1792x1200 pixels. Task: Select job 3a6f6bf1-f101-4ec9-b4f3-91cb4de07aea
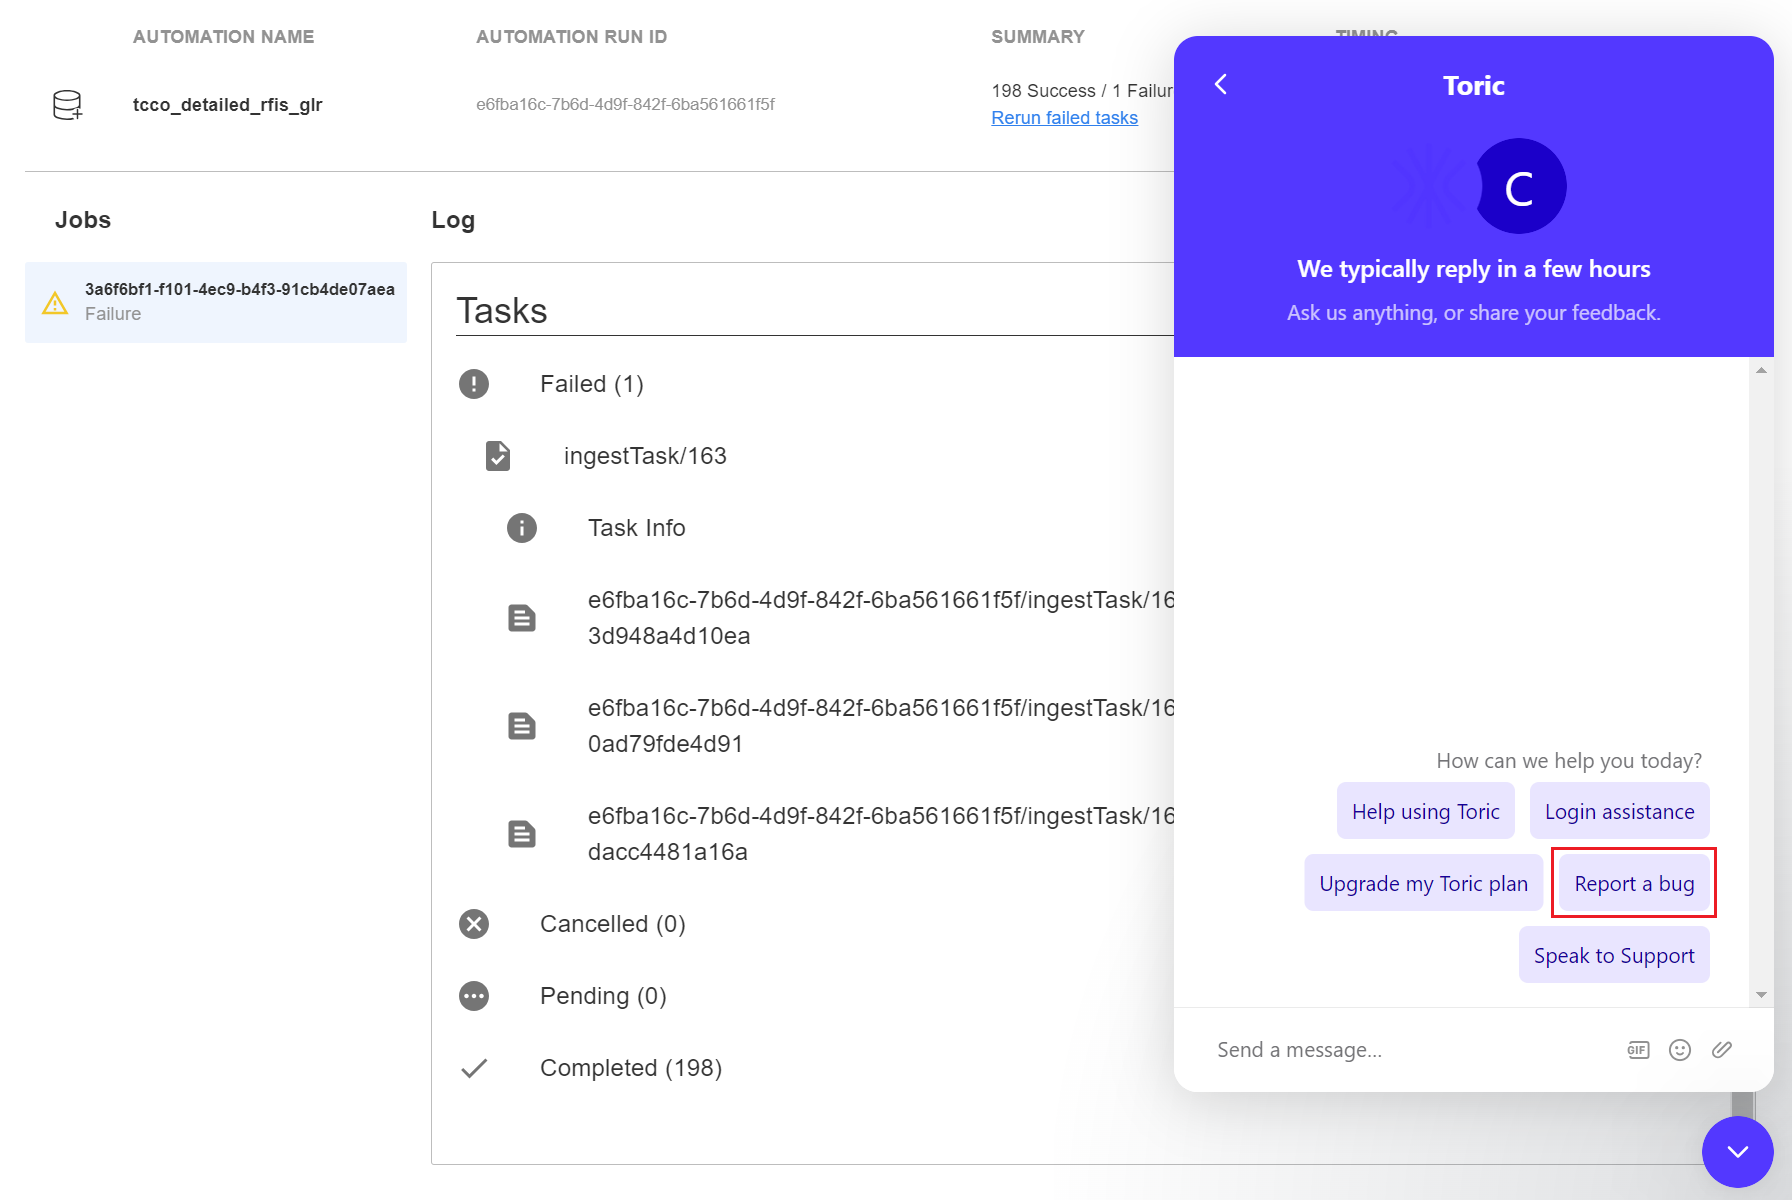point(216,302)
